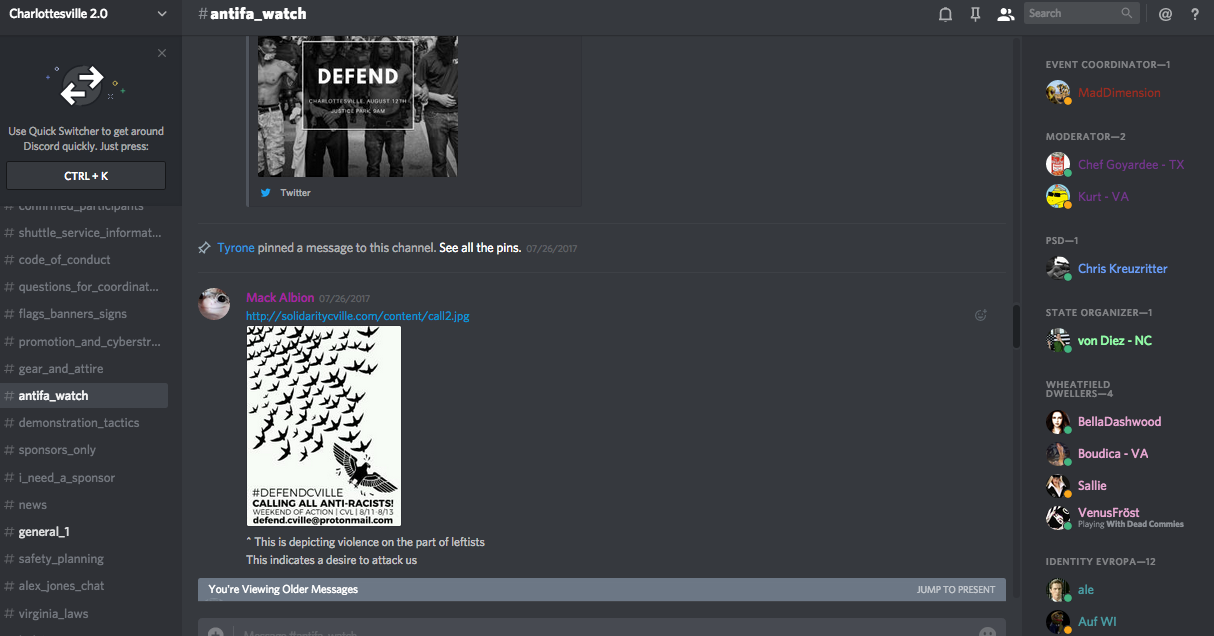Add reaction to Mack Albion's message
The image size is (1214, 636).
[x=981, y=315]
